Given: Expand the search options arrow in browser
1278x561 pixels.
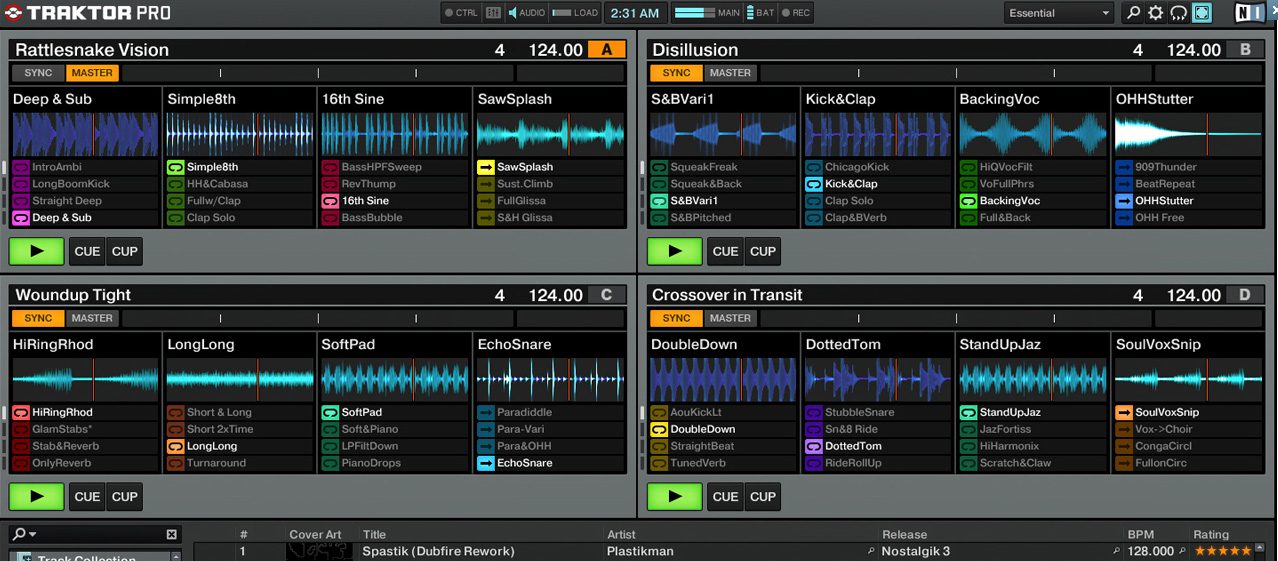Looking at the screenshot, I should tap(32, 535).
